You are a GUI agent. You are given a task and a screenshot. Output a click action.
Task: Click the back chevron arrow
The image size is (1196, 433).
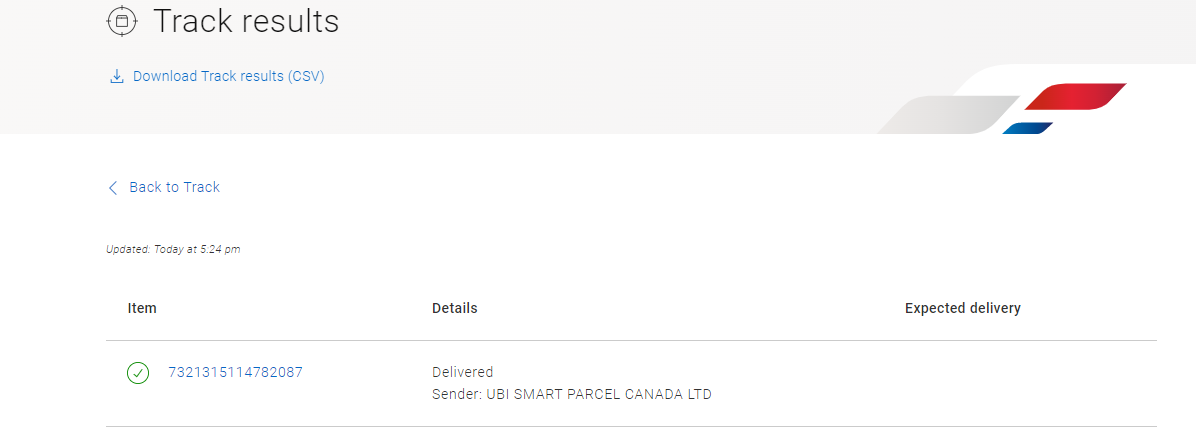click(113, 188)
